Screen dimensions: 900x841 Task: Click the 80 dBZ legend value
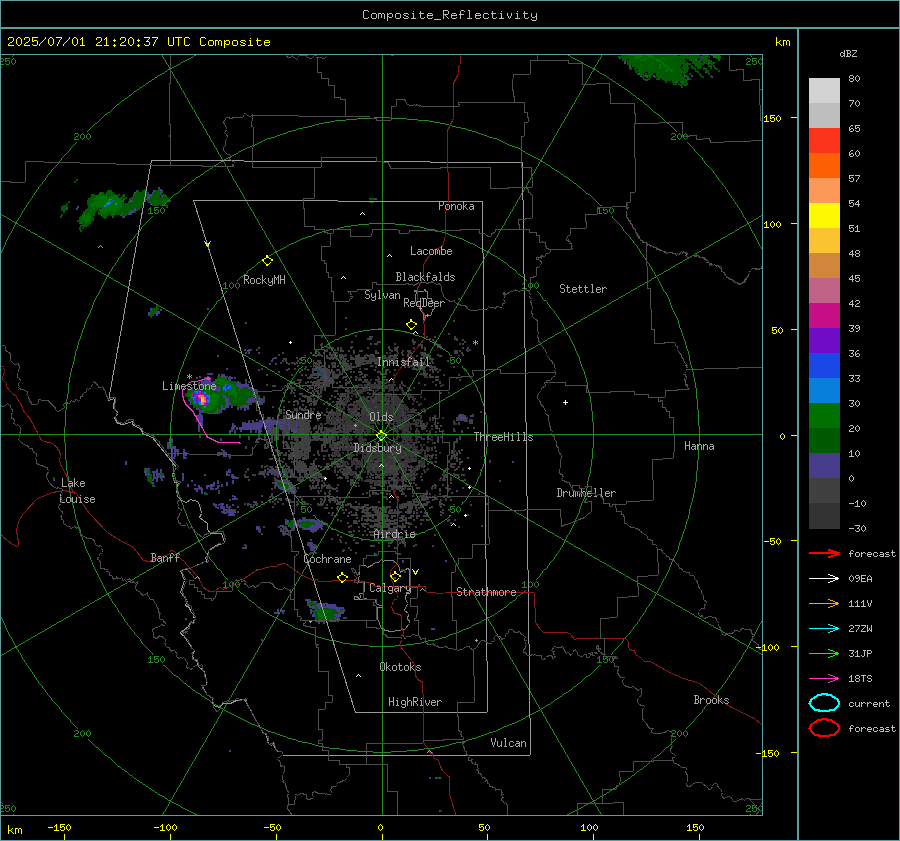[854, 79]
